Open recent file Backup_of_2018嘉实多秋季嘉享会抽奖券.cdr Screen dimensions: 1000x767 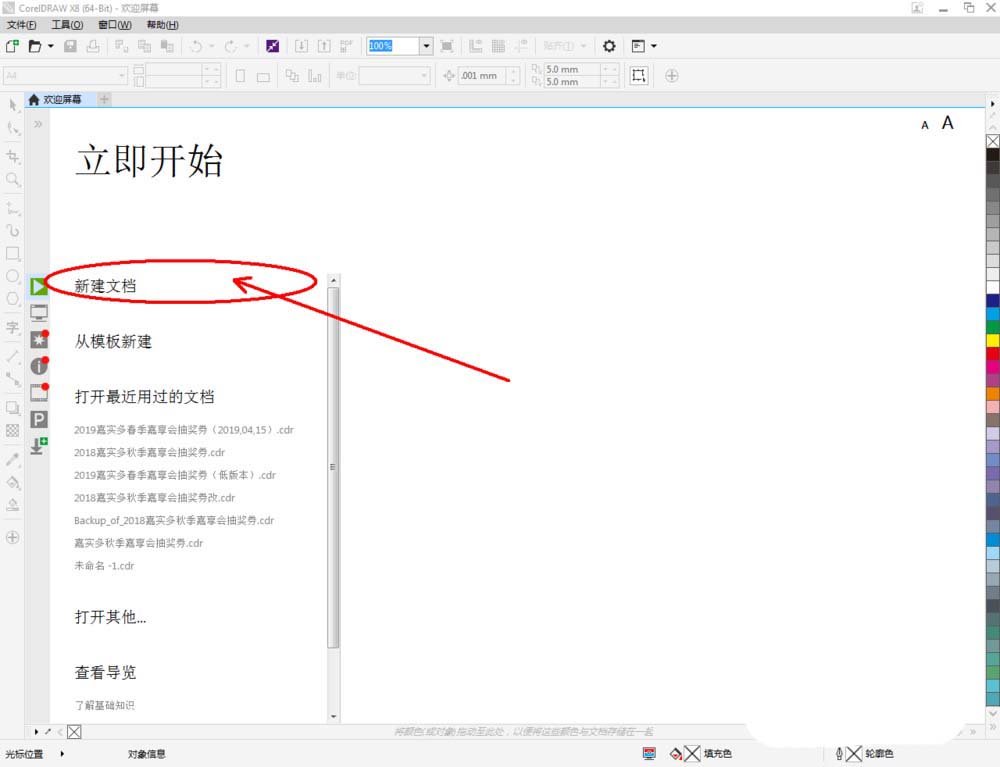tap(173, 520)
